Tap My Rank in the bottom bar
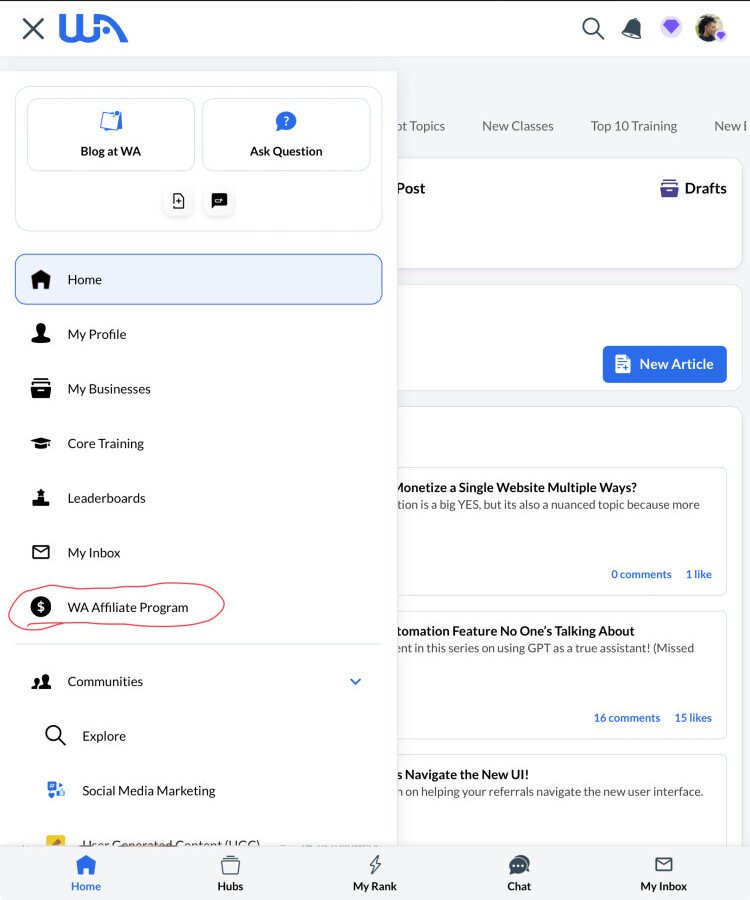This screenshot has height=900, width=750. tap(375, 874)
